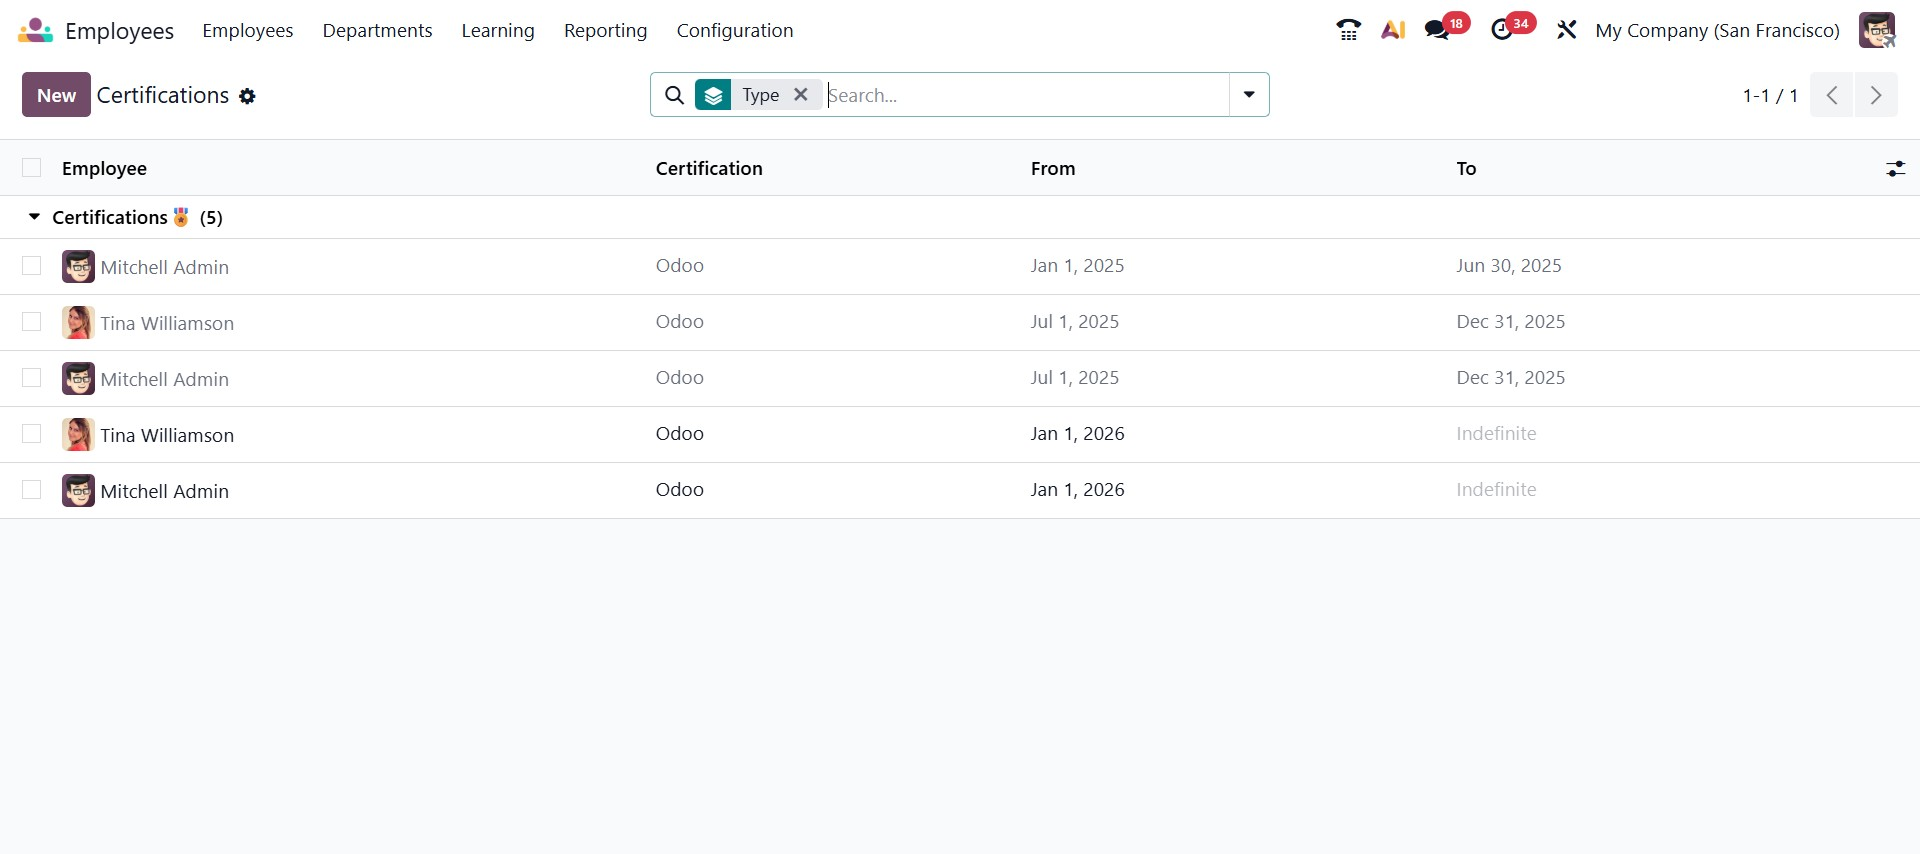Go to the next page arrow
The image size is (1920, 854).
point(1876,95)
